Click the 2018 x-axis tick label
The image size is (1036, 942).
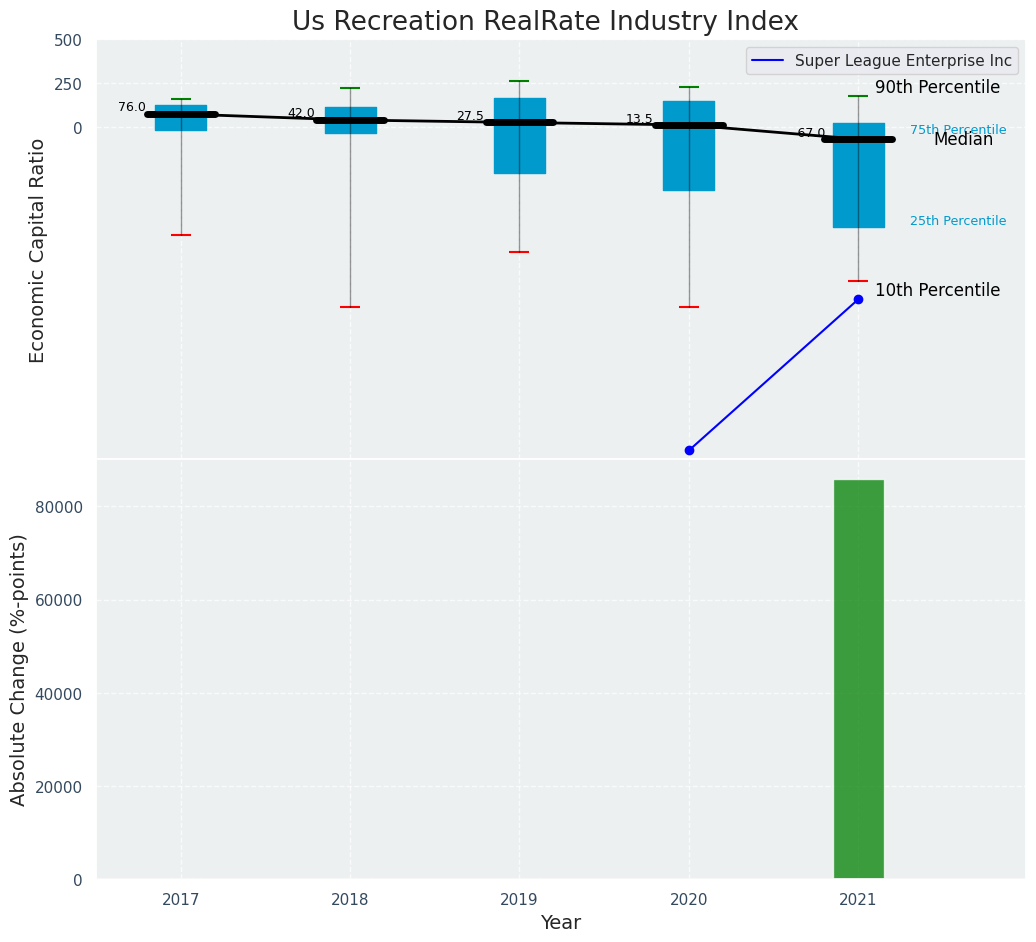[350, 899]
